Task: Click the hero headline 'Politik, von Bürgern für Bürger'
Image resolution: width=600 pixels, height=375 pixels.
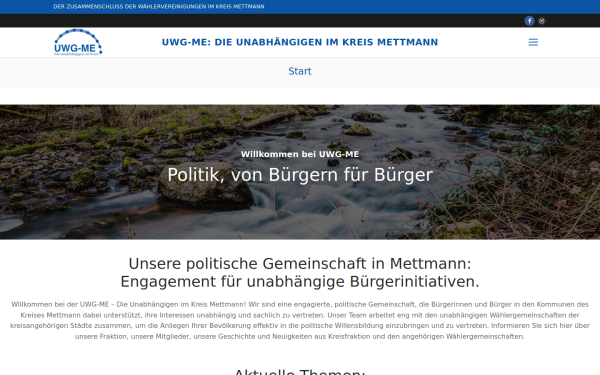Action: 300,175
